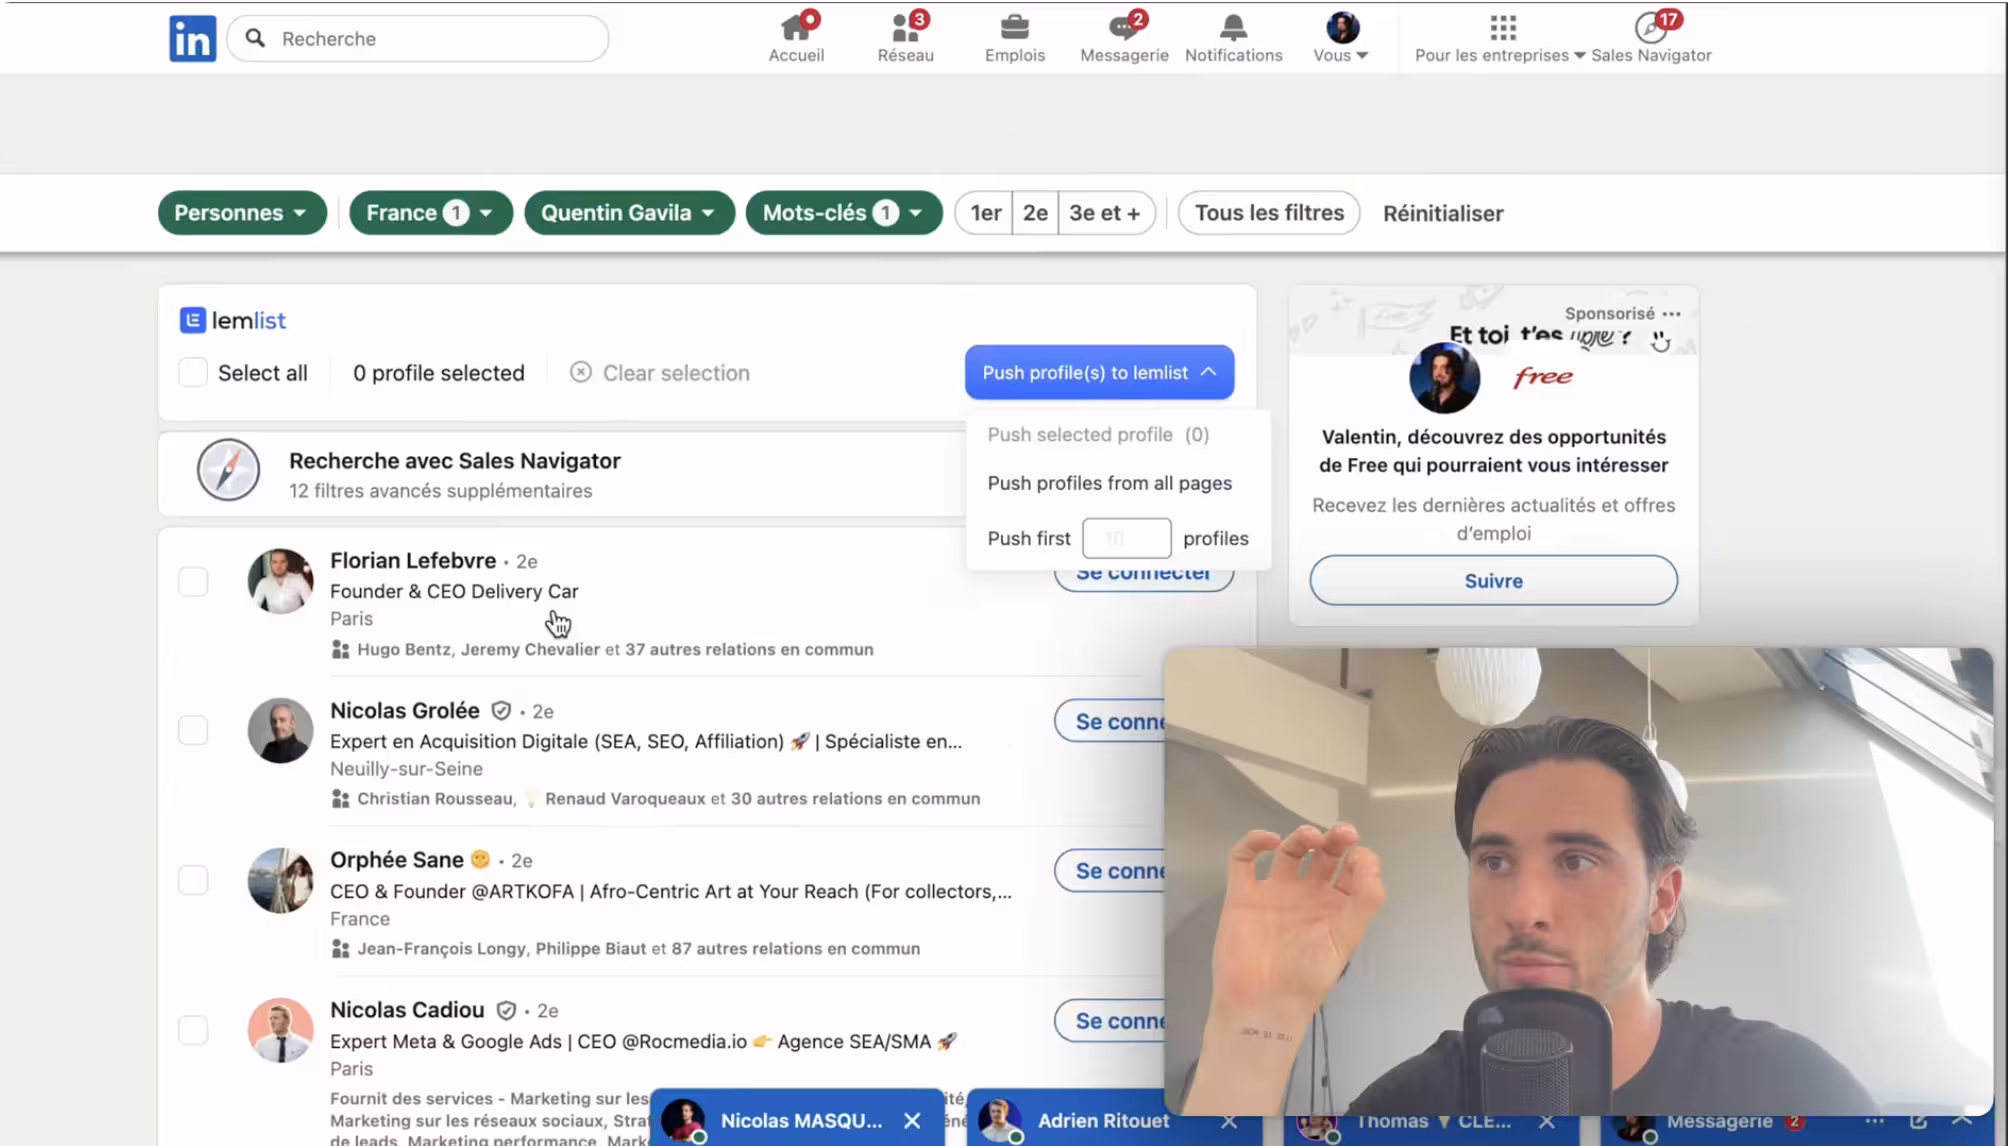Open Pour les entreprises grid icon
The width and height of the screenshot is (2008, 1146).
point(1502,27)
